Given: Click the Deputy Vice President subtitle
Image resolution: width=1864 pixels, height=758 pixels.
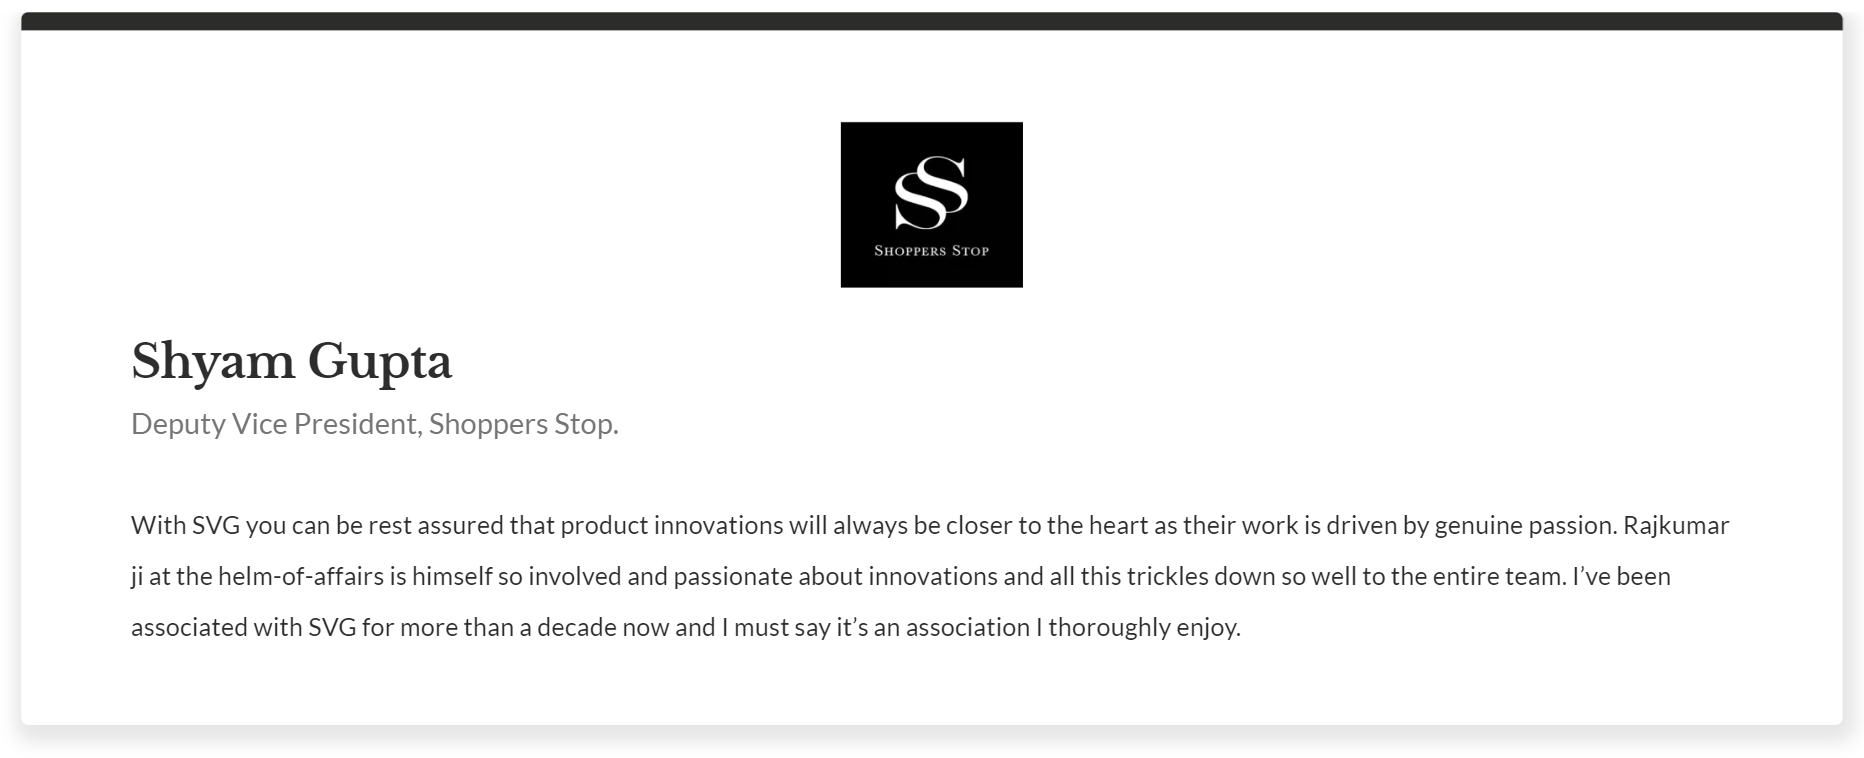Looking at the screenshot, I should [375, 424].
